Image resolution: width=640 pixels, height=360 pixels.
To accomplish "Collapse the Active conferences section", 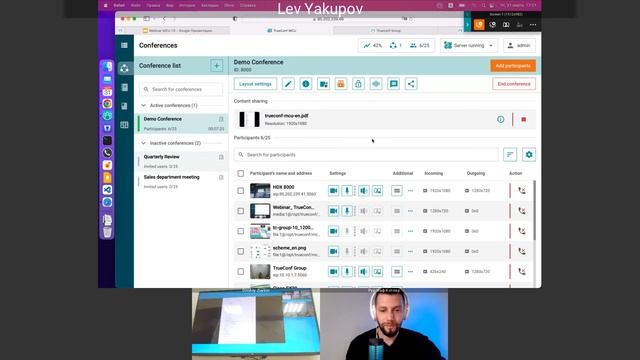I will pyautogui.click(x=143, y=106).
